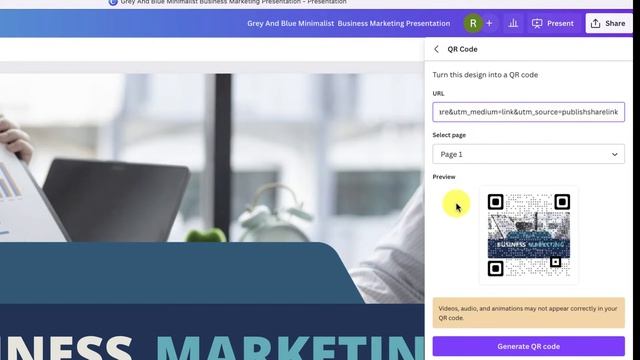The height and width of the screenshot is (360, 640).
Task: Add collaborator with the plus icon
Action: [x=489, y=24]
